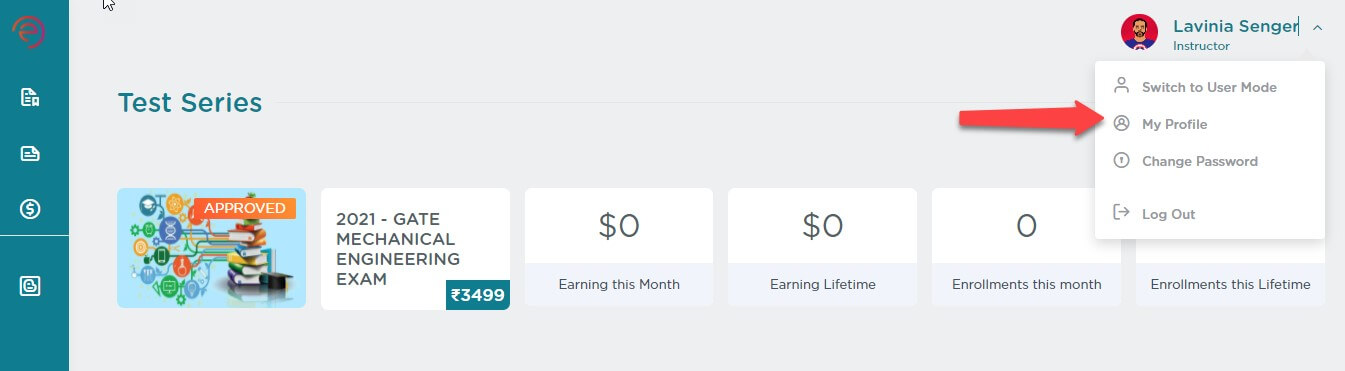Click the My Profile circle user icon
1345x371 pixels.
(x=1121, y=124)
